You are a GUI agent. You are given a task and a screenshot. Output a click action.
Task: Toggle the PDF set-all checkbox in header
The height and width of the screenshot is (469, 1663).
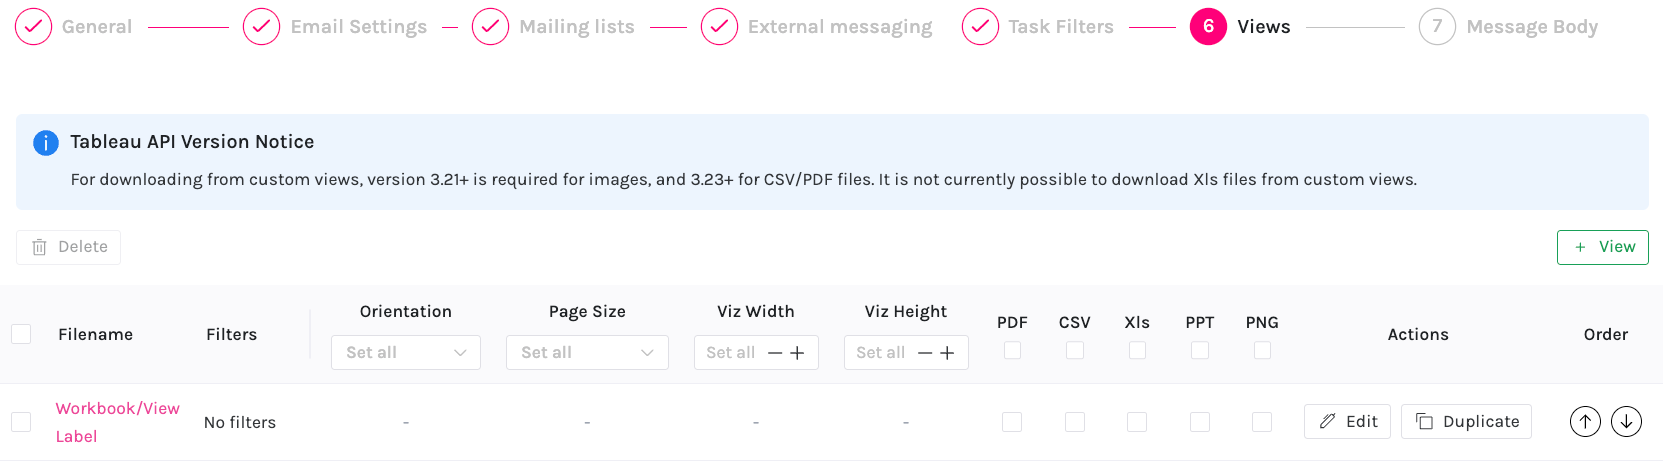tap(1012, 351)
